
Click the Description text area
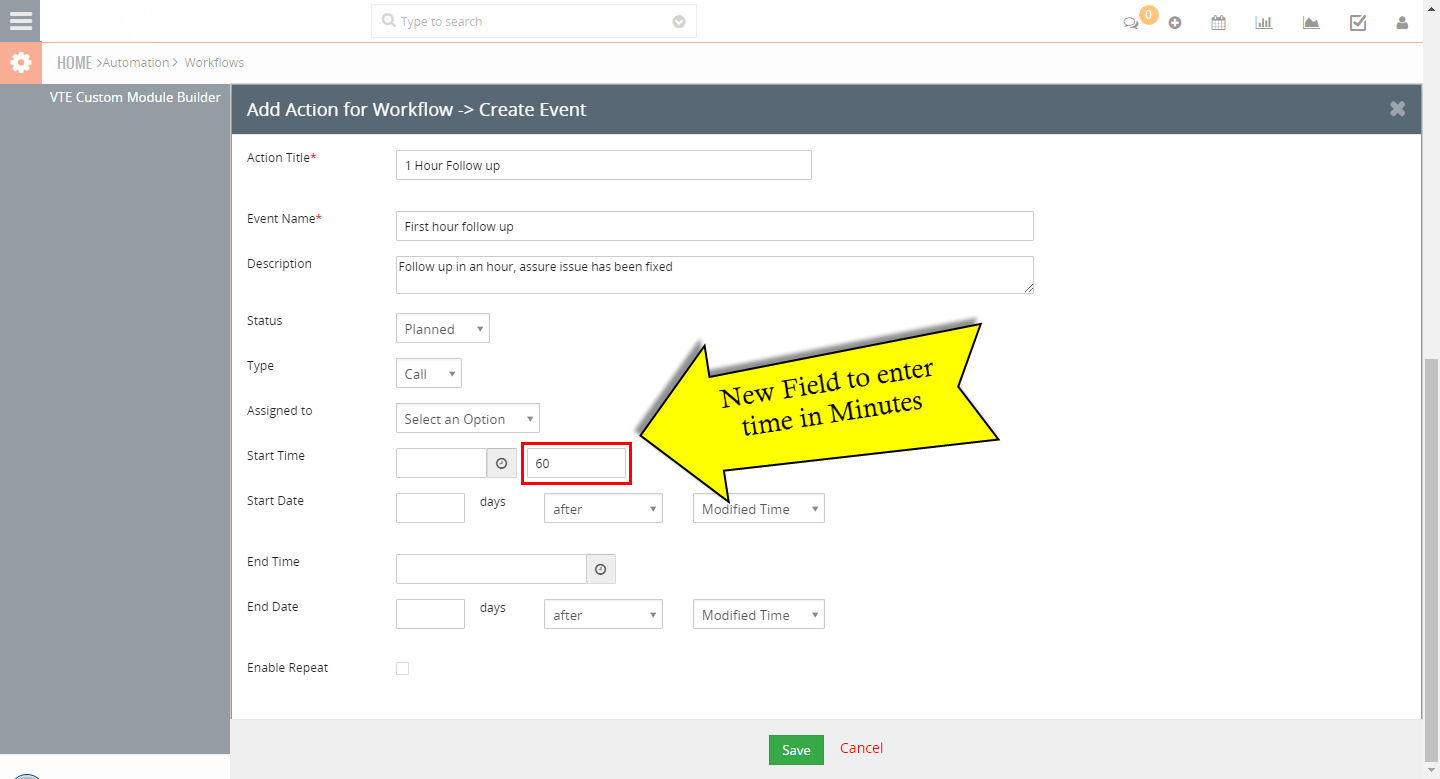715,275
